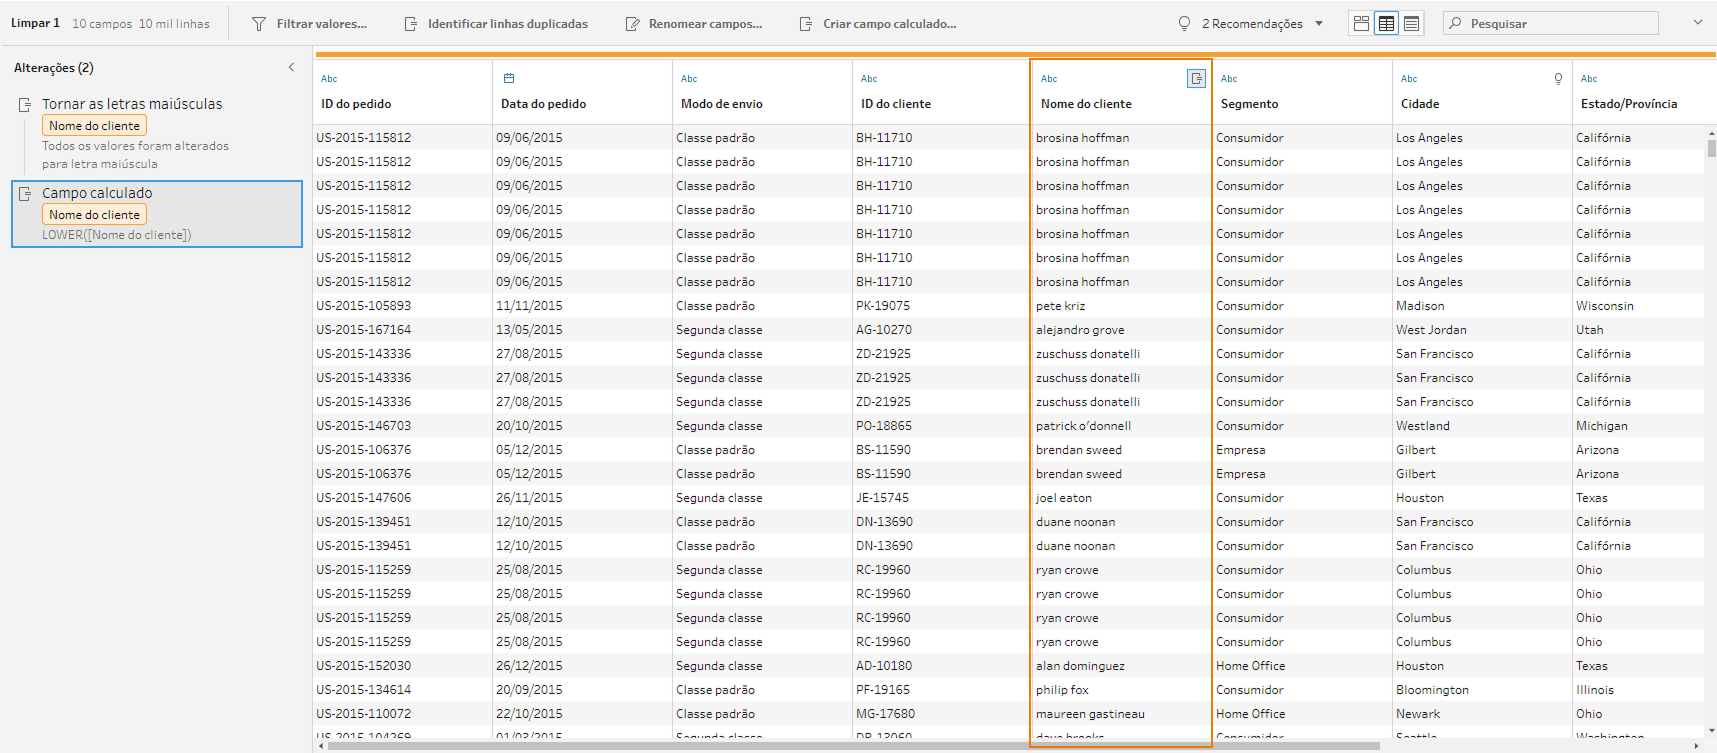Switch to list view

(x=1411, y=23)
